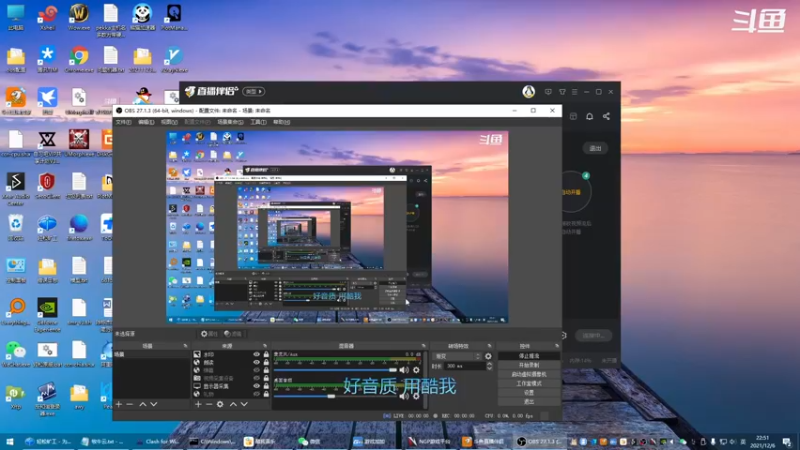800x450 pixels.
Task: Toggle visibility eye of the 浏览 source
Action: tap(257, 362)
